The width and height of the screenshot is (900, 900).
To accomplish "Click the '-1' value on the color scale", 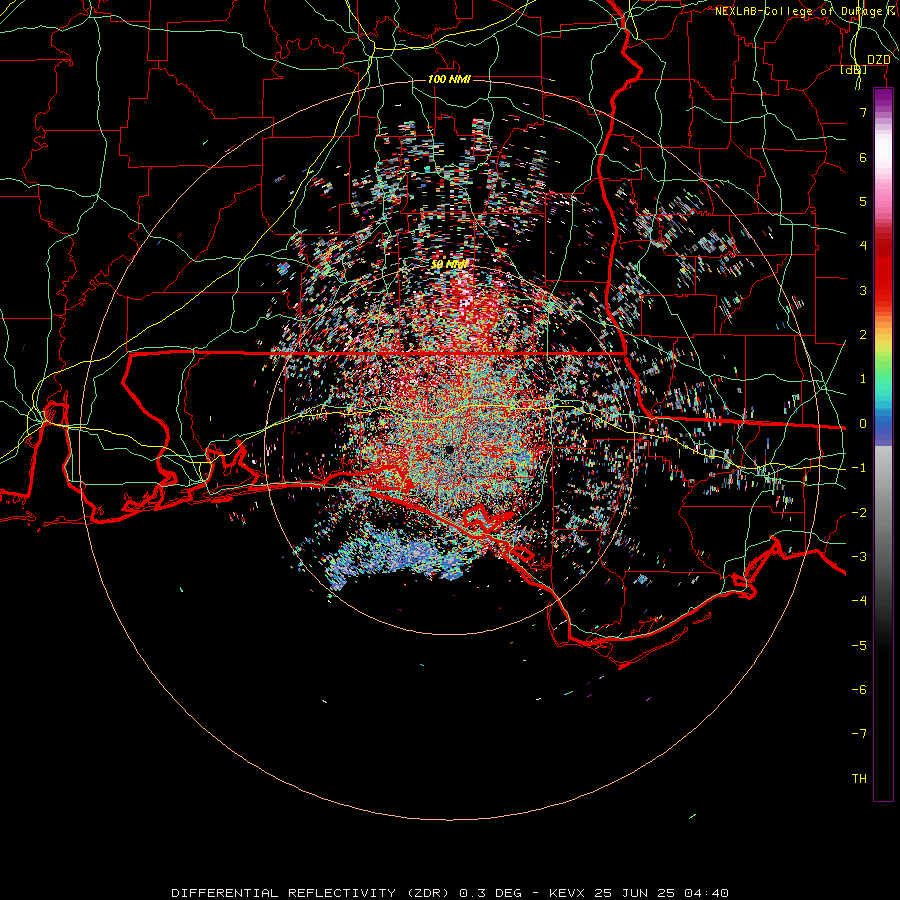I will tap(859, 468).
